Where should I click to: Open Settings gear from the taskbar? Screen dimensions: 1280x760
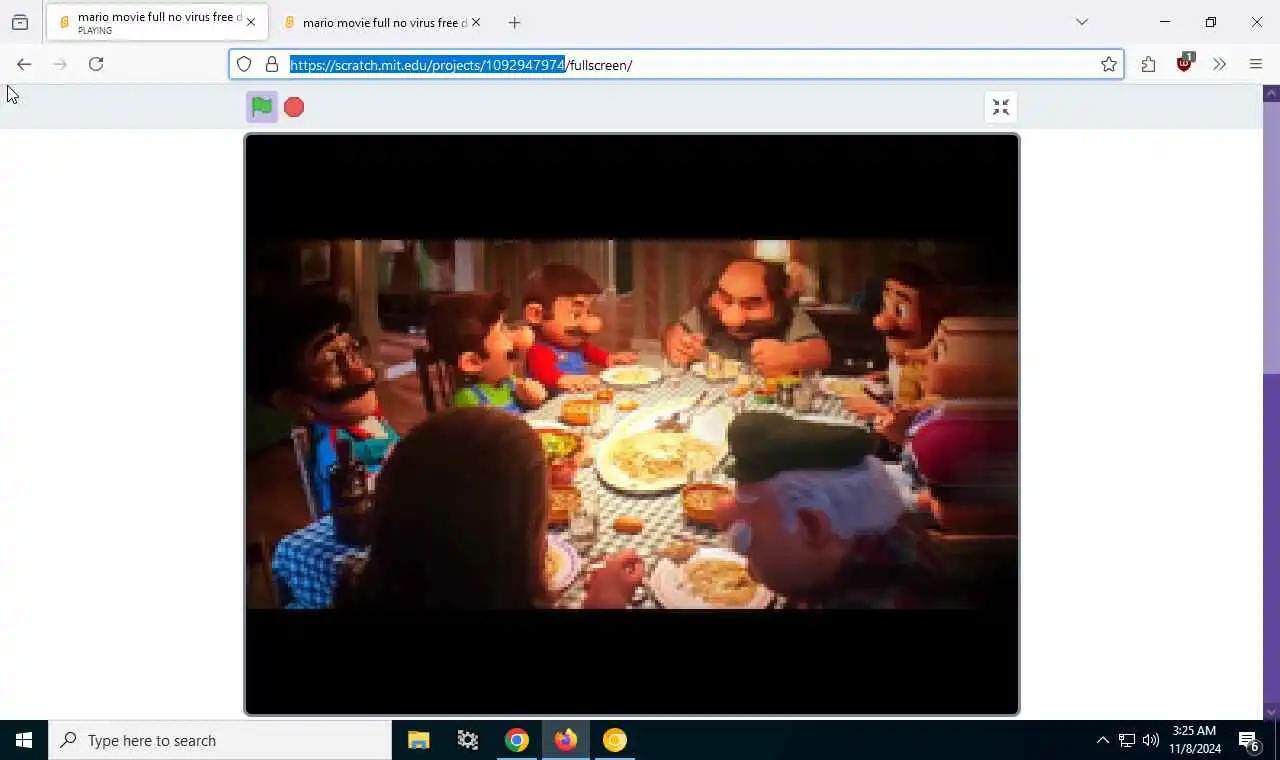tap(467, 740)
